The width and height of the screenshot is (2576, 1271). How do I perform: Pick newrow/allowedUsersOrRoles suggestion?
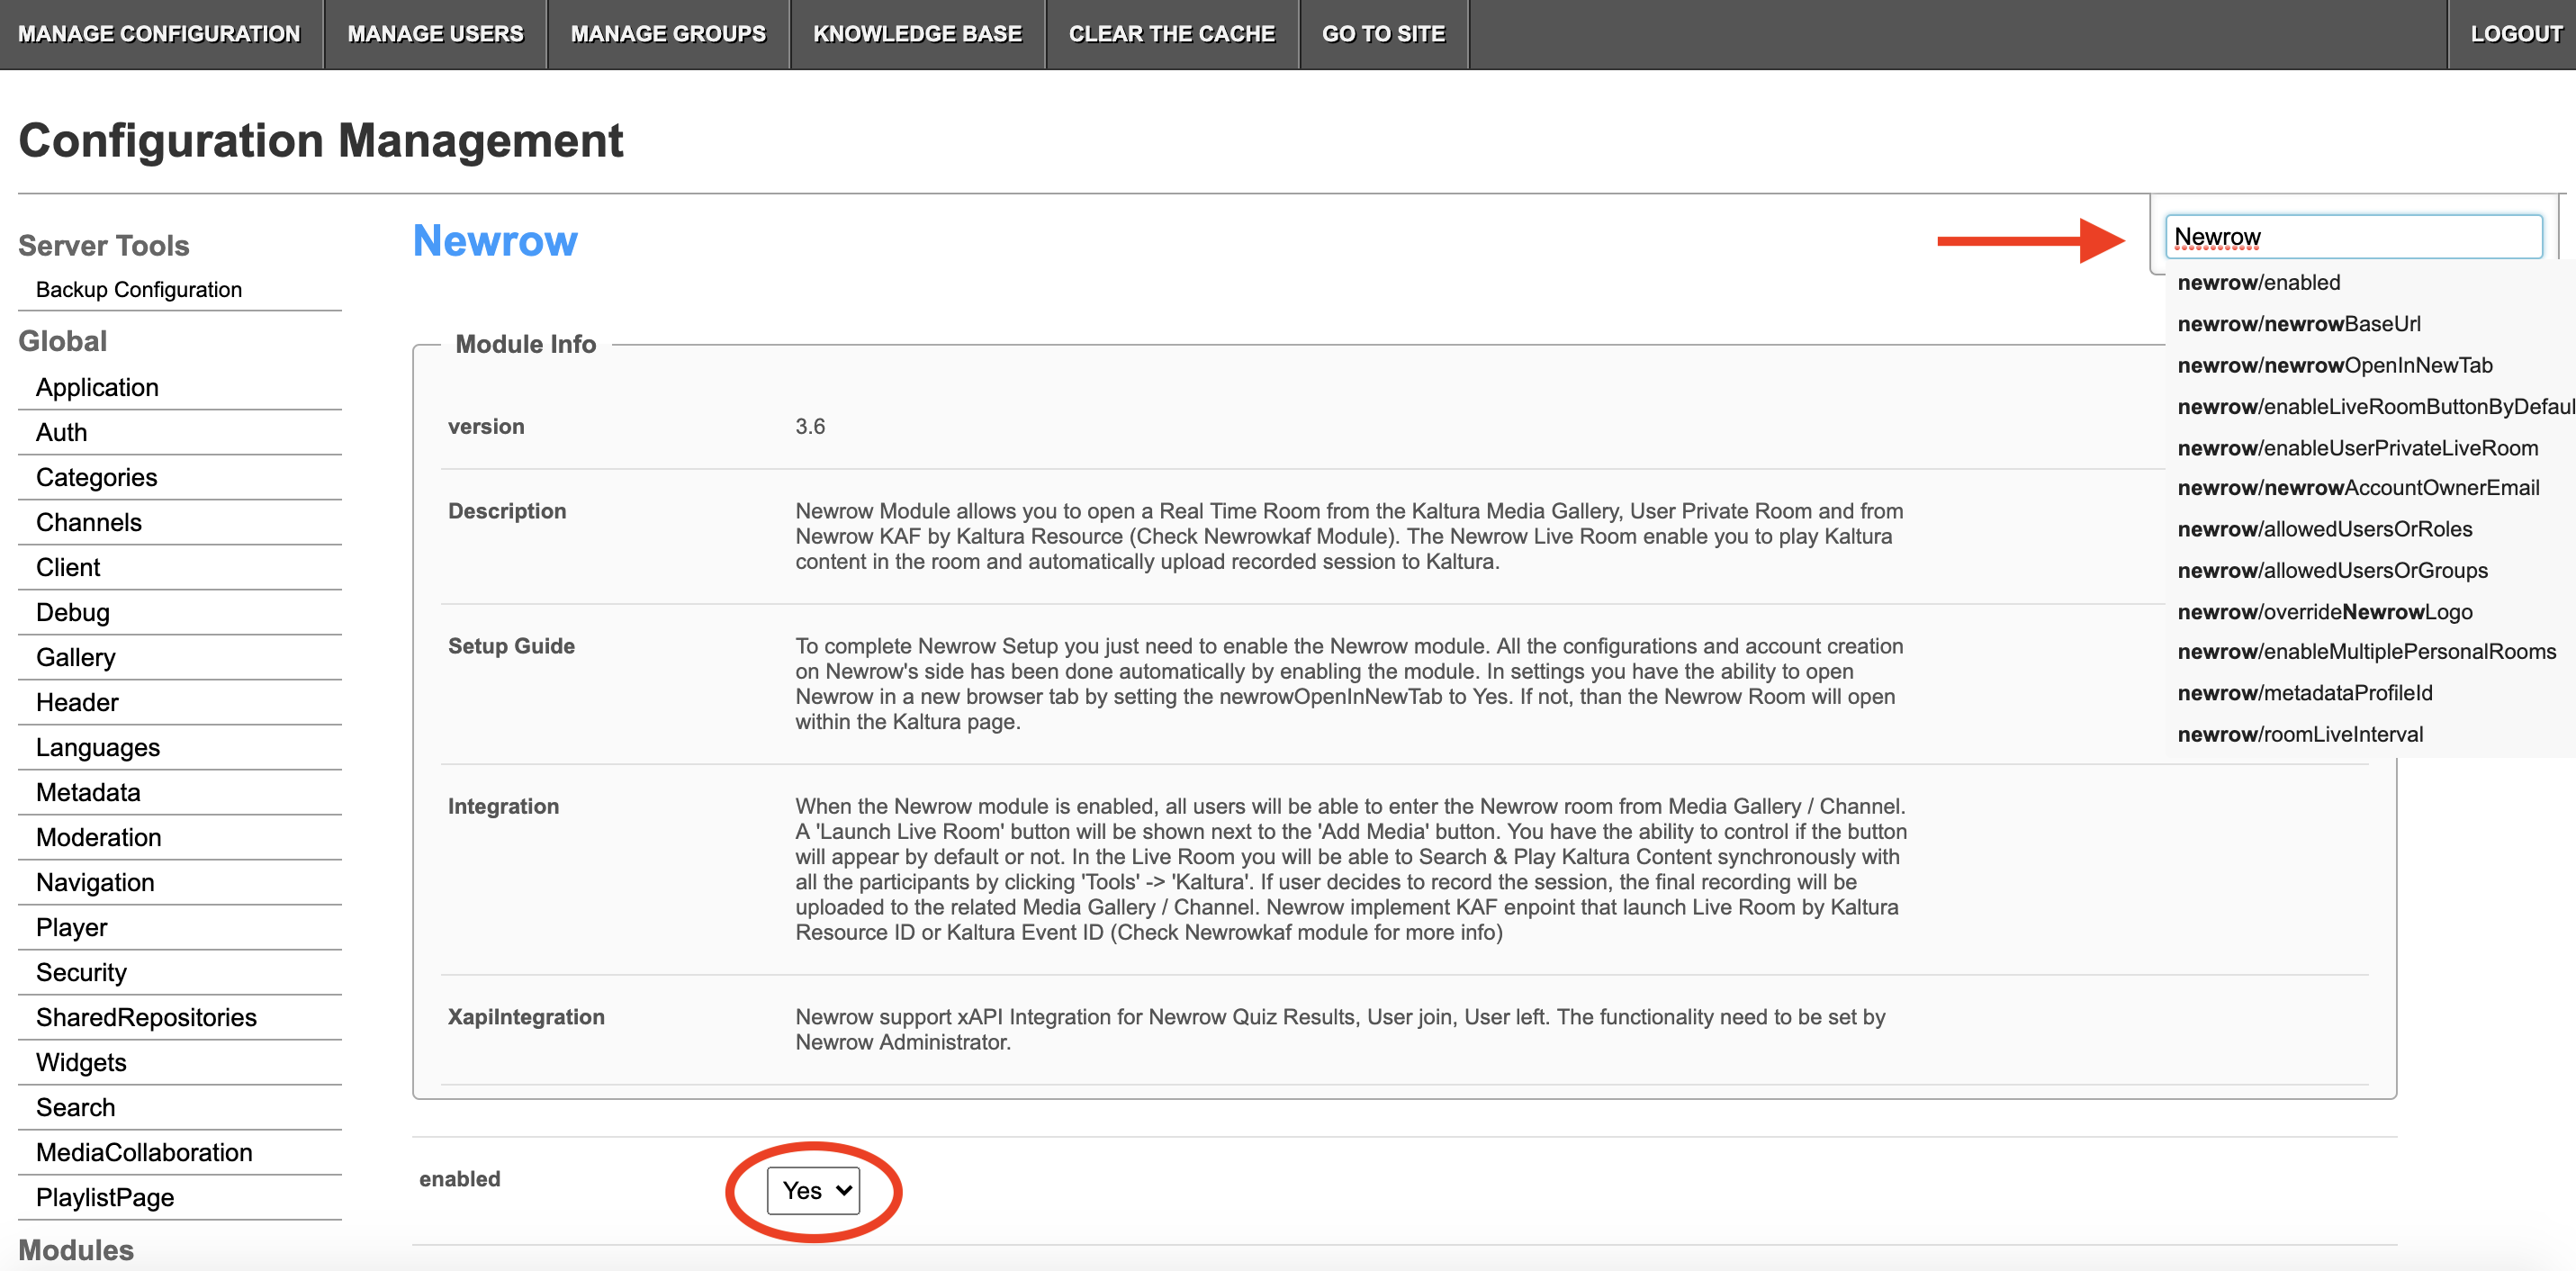tap(2324, 529)
